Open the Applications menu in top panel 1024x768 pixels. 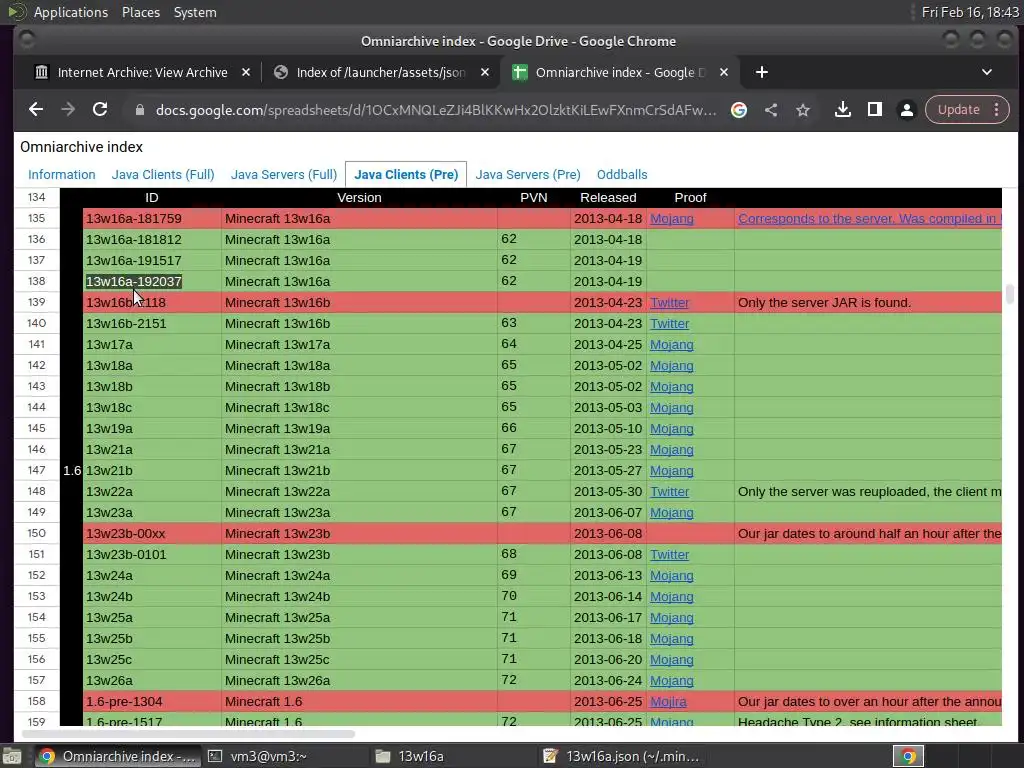point(71,12)
